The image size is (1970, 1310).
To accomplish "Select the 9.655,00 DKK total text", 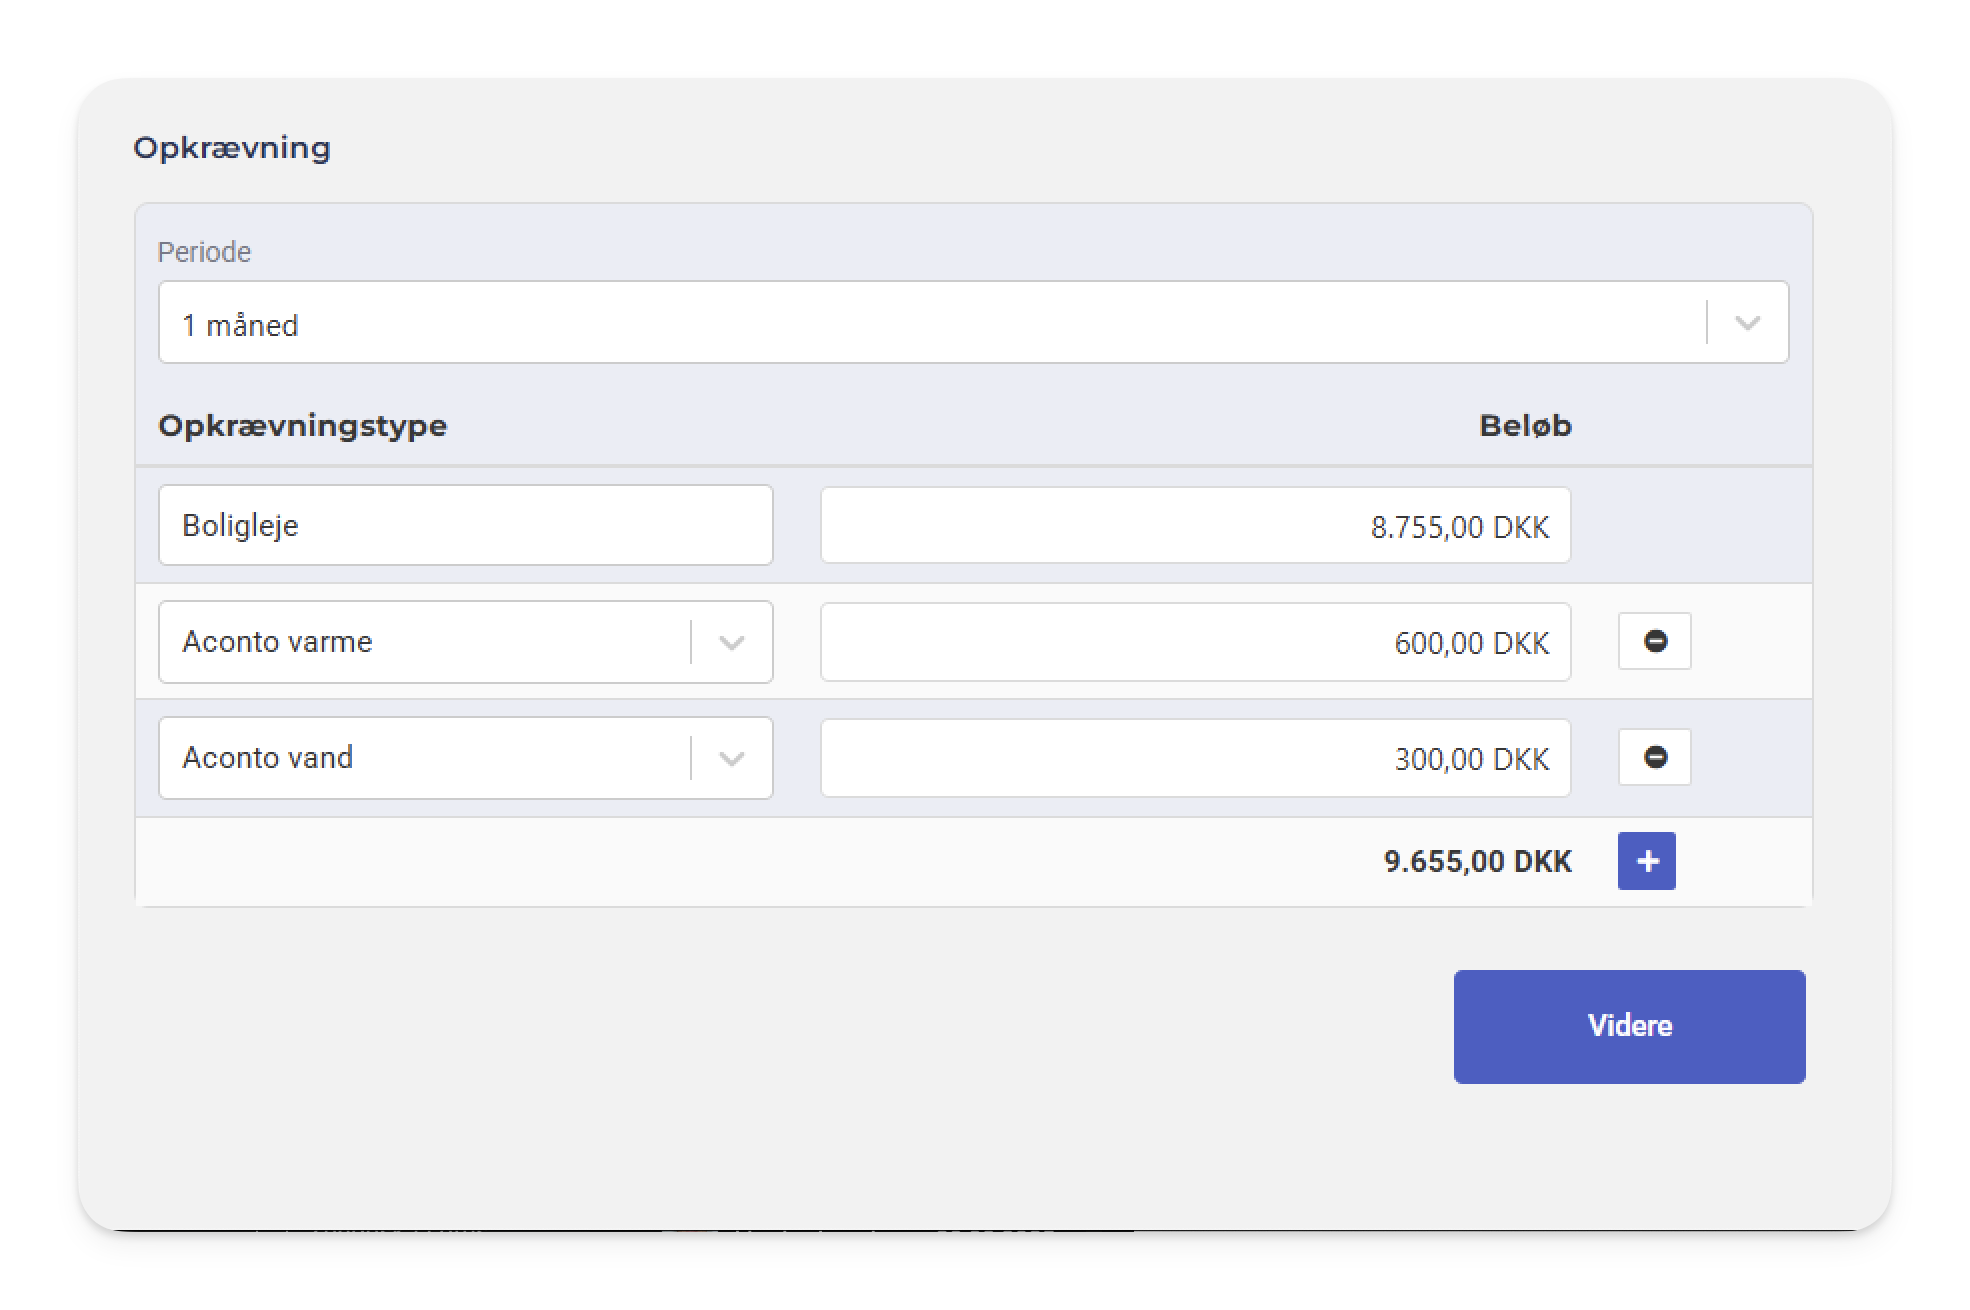I will [1477, 861].
